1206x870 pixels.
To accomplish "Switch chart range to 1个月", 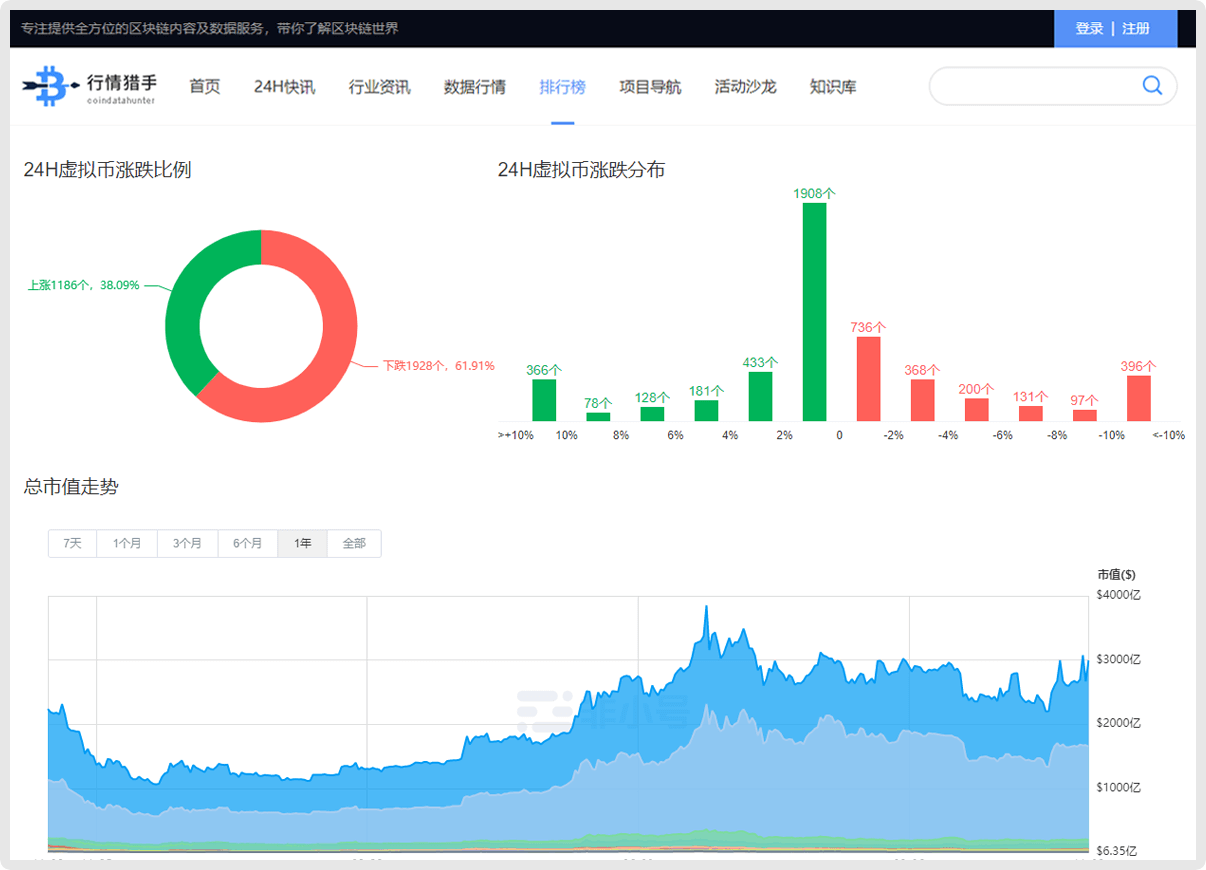I will pyautogui.click(x=127, y=544).
